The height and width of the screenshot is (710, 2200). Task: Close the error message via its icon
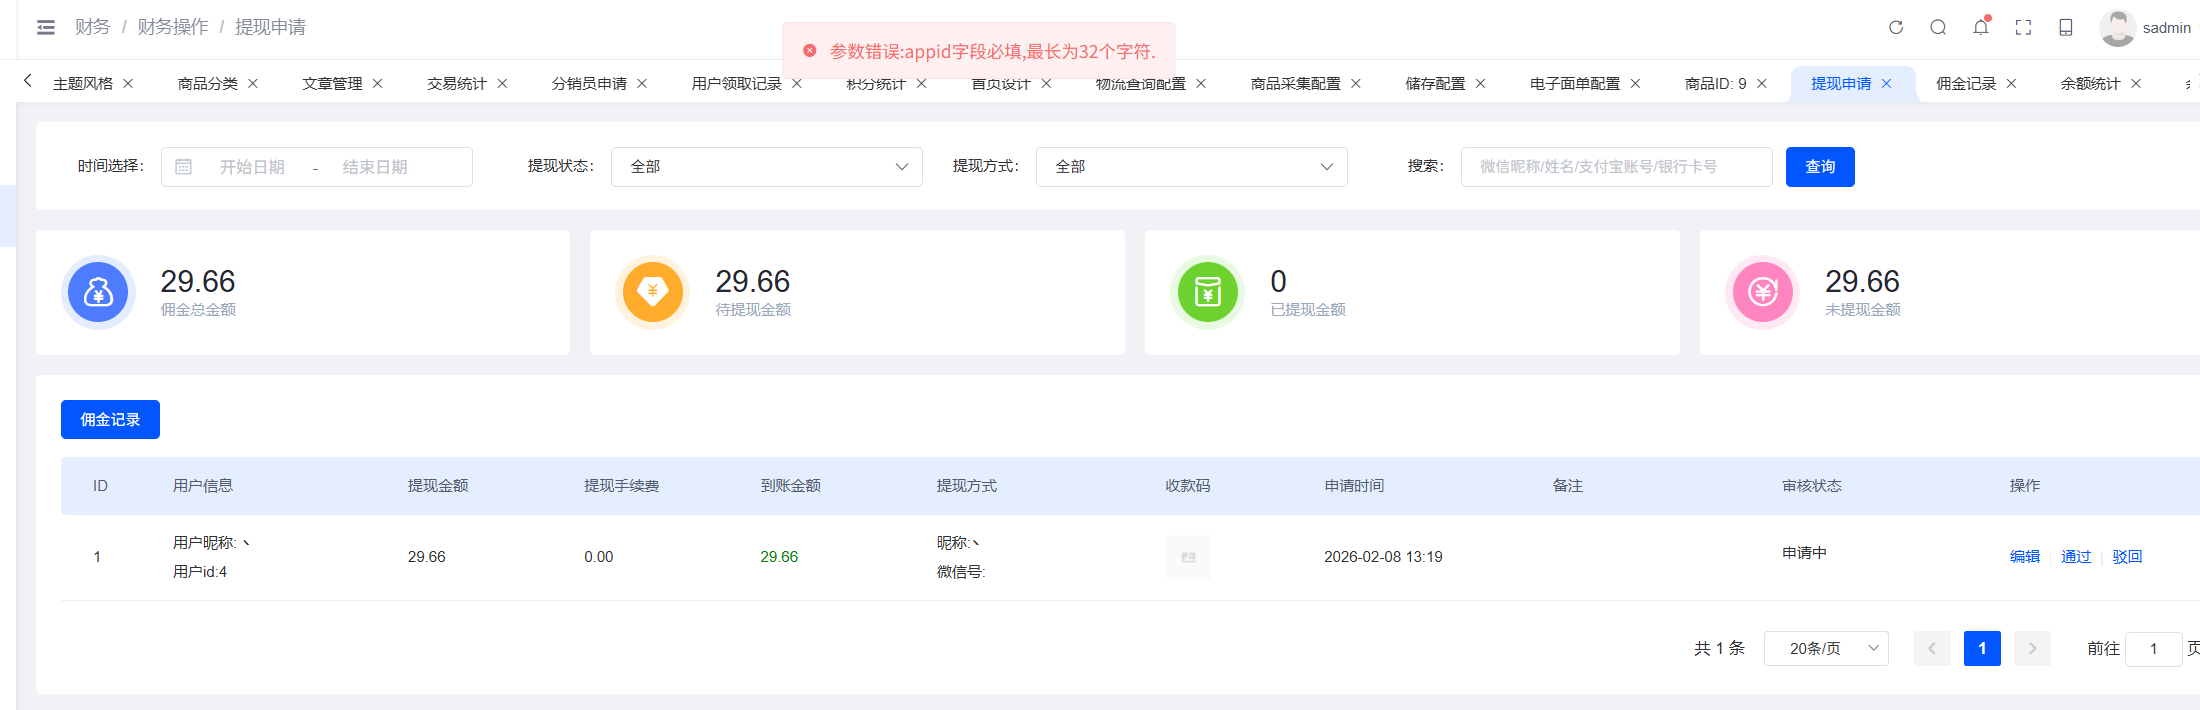click(x=810, y=51)
